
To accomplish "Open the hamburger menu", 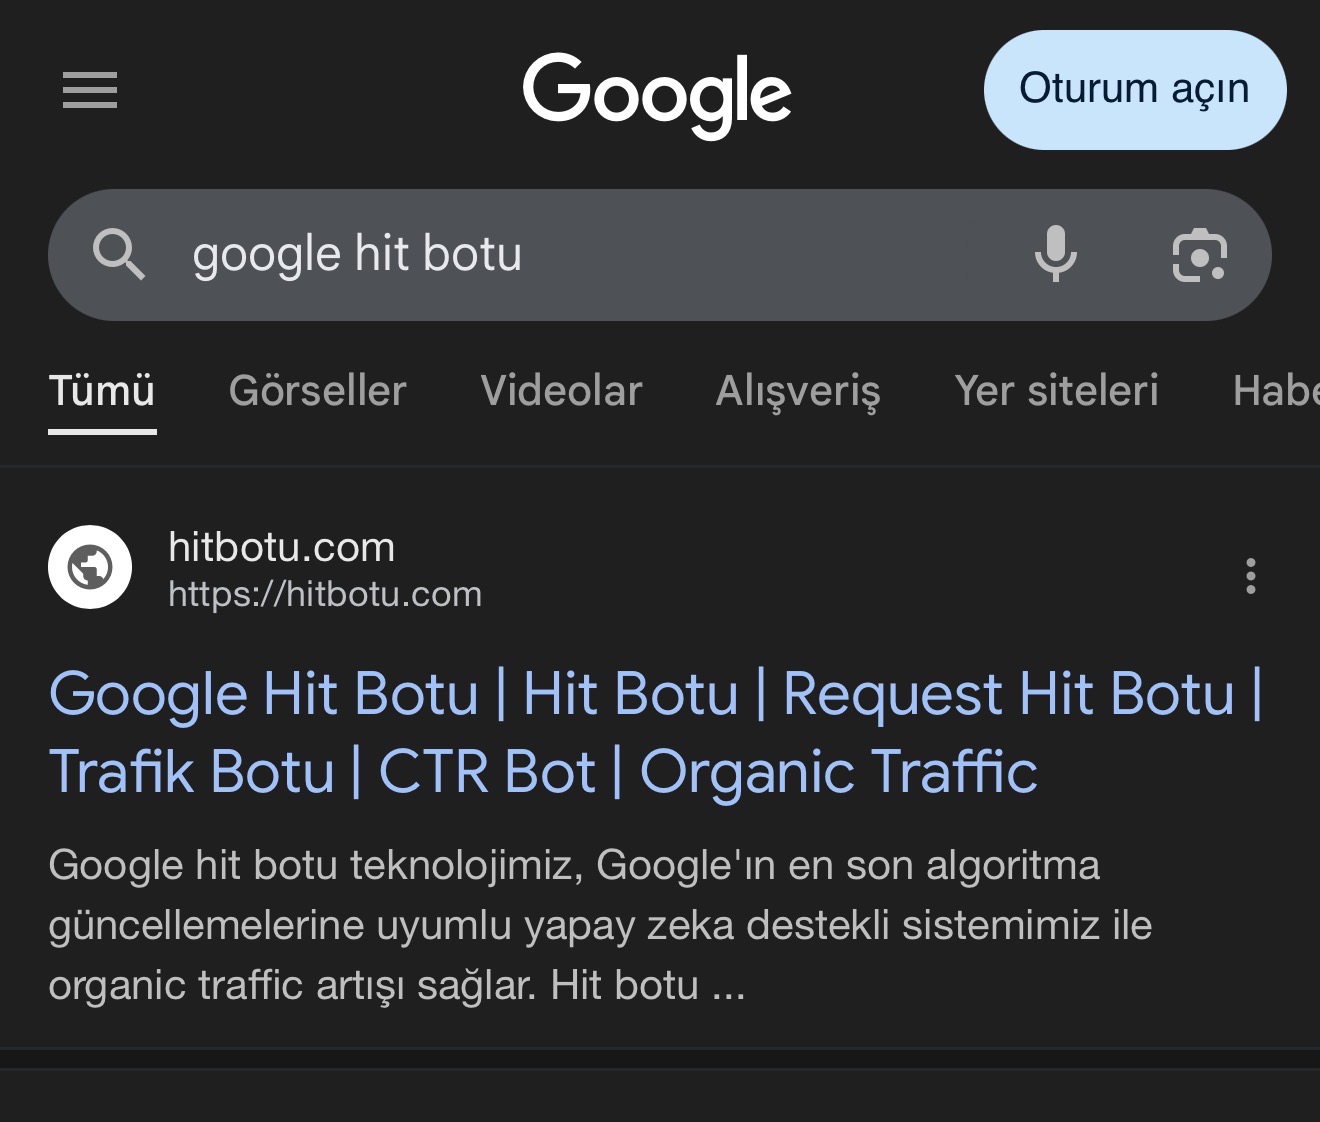I will point(90,90).
